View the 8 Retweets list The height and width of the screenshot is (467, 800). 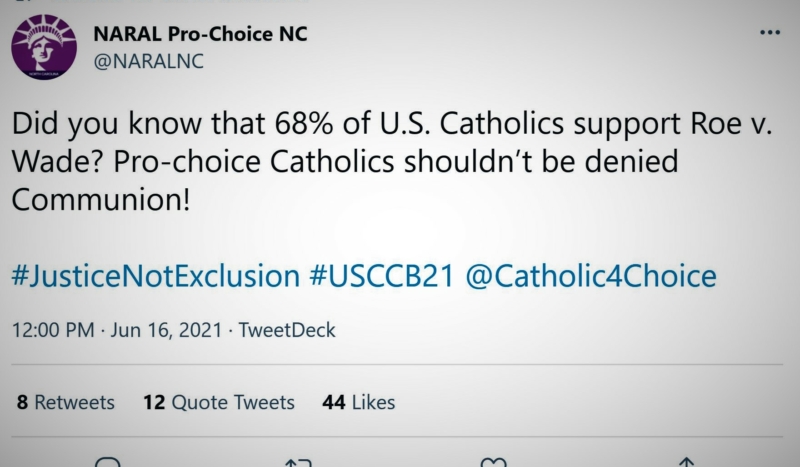[65, 402]
